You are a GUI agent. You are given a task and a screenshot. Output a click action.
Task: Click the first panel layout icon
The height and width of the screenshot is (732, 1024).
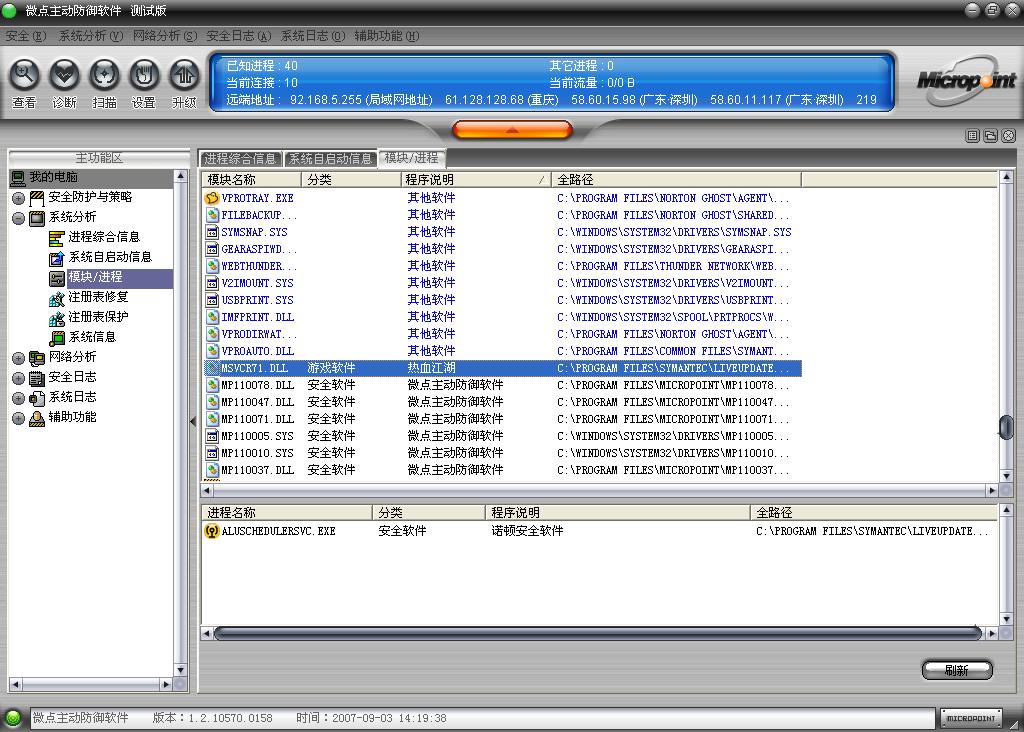pyautogui.click(x=972, y=136)
